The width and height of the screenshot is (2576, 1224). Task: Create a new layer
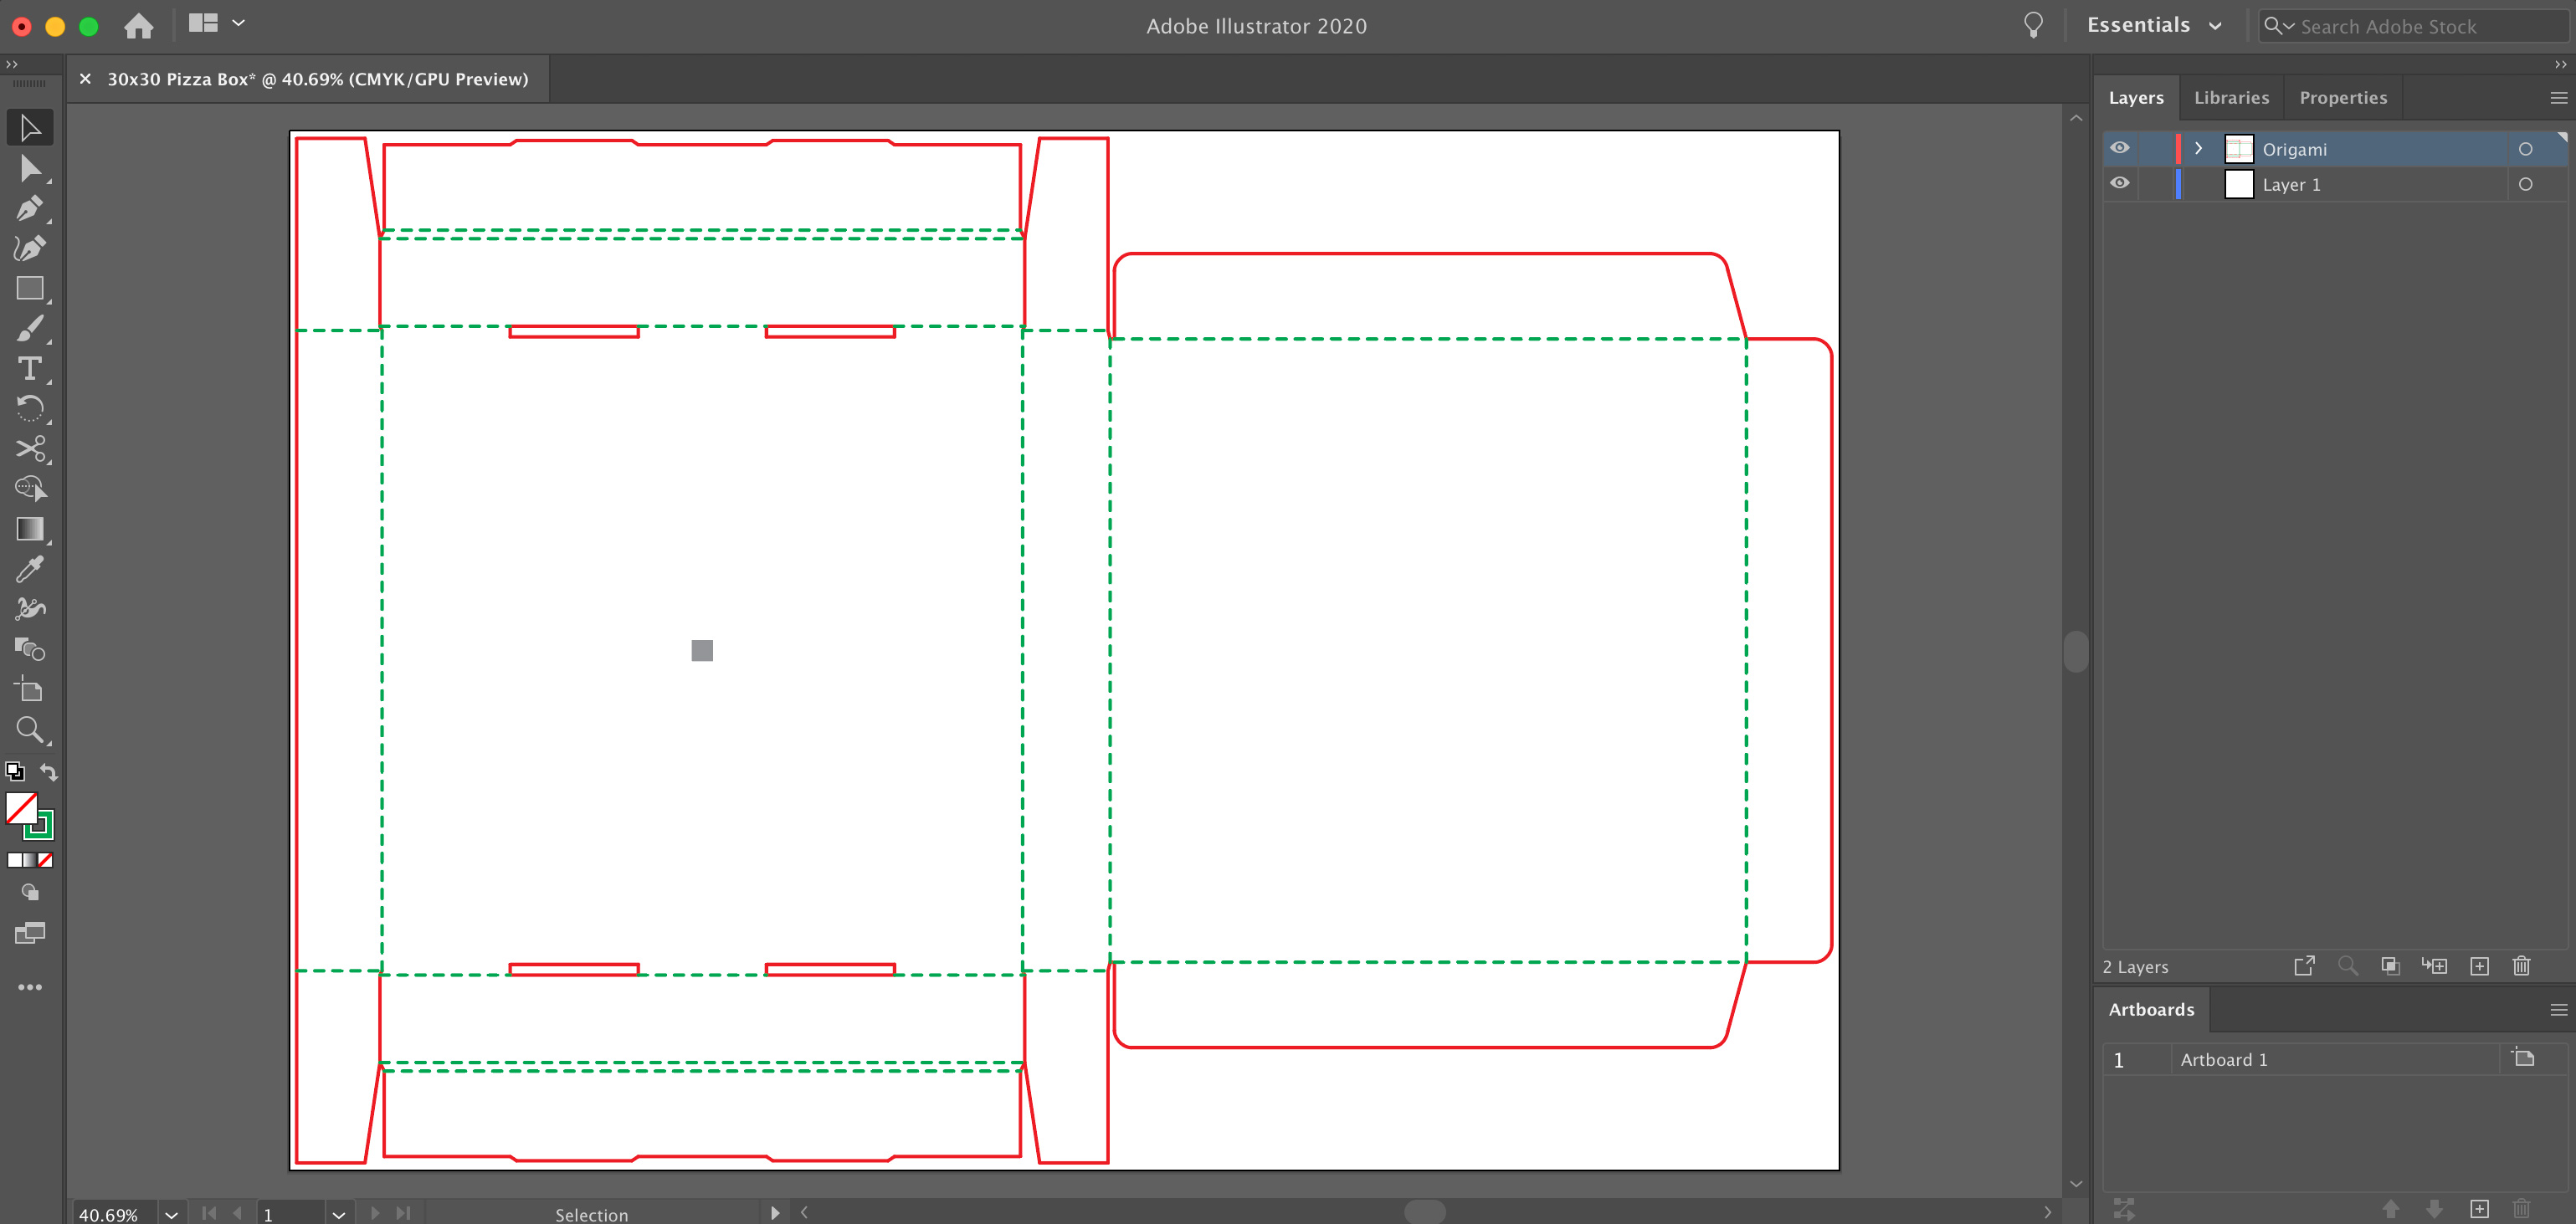[x=2480, y=966]
